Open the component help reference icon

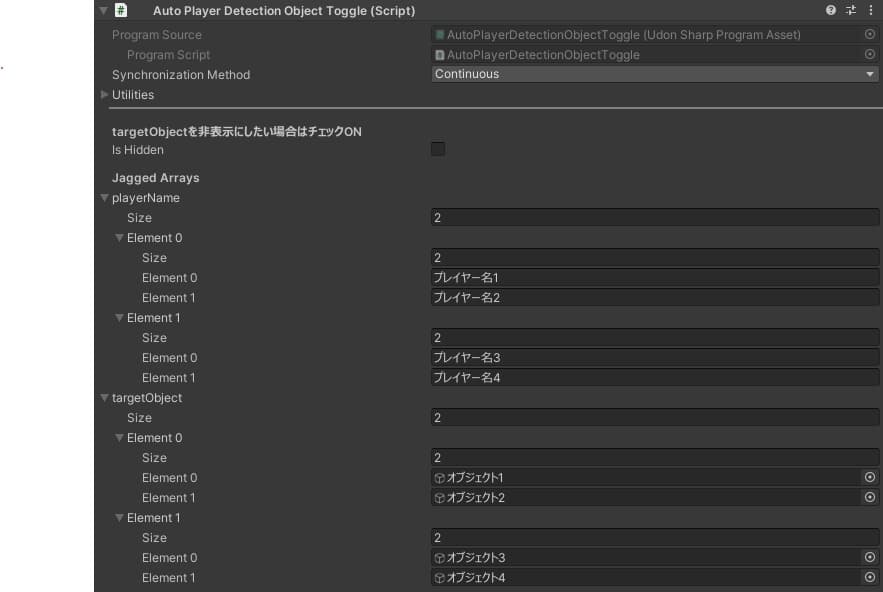click(x=831, y=10)
